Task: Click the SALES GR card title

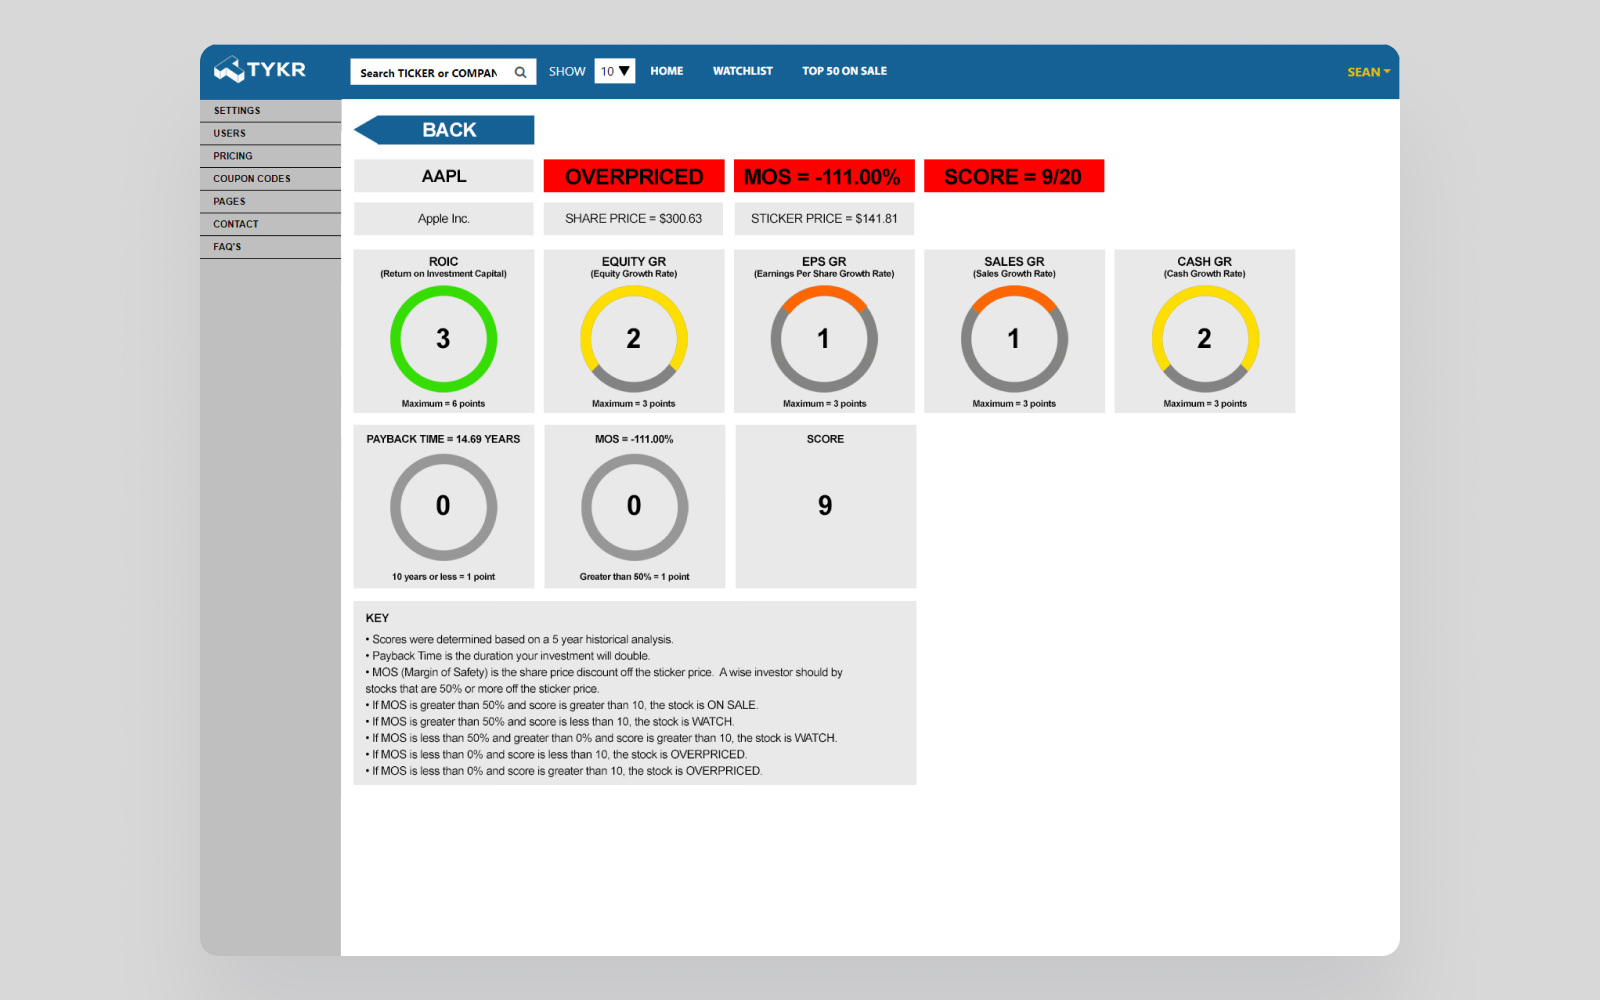Action: [x=1014, y=262]
